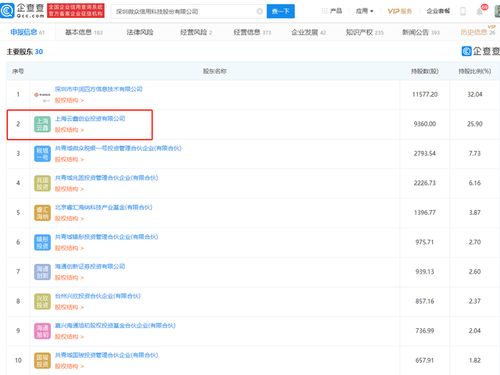Open 股权结构 for shareholder row 5
Viewport: 500px width, 375px height.
pos(69,218)
